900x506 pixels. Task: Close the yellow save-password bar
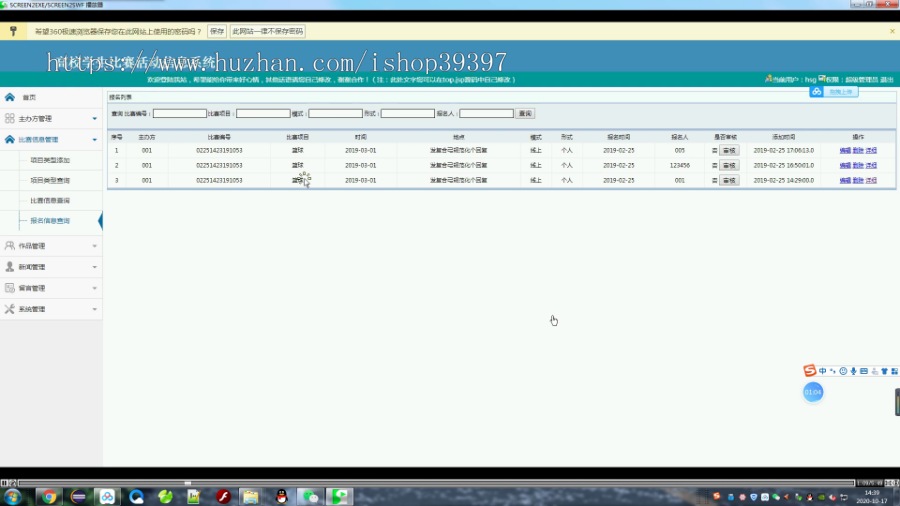coord(892,31)
